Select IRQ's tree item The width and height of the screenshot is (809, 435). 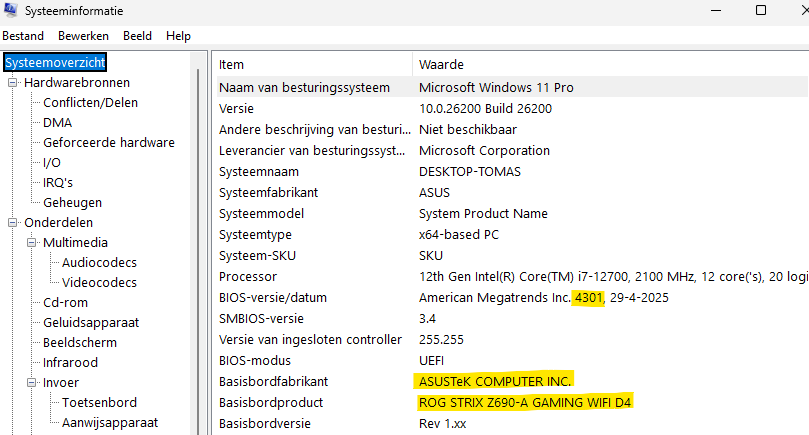[x=58, y=183]
